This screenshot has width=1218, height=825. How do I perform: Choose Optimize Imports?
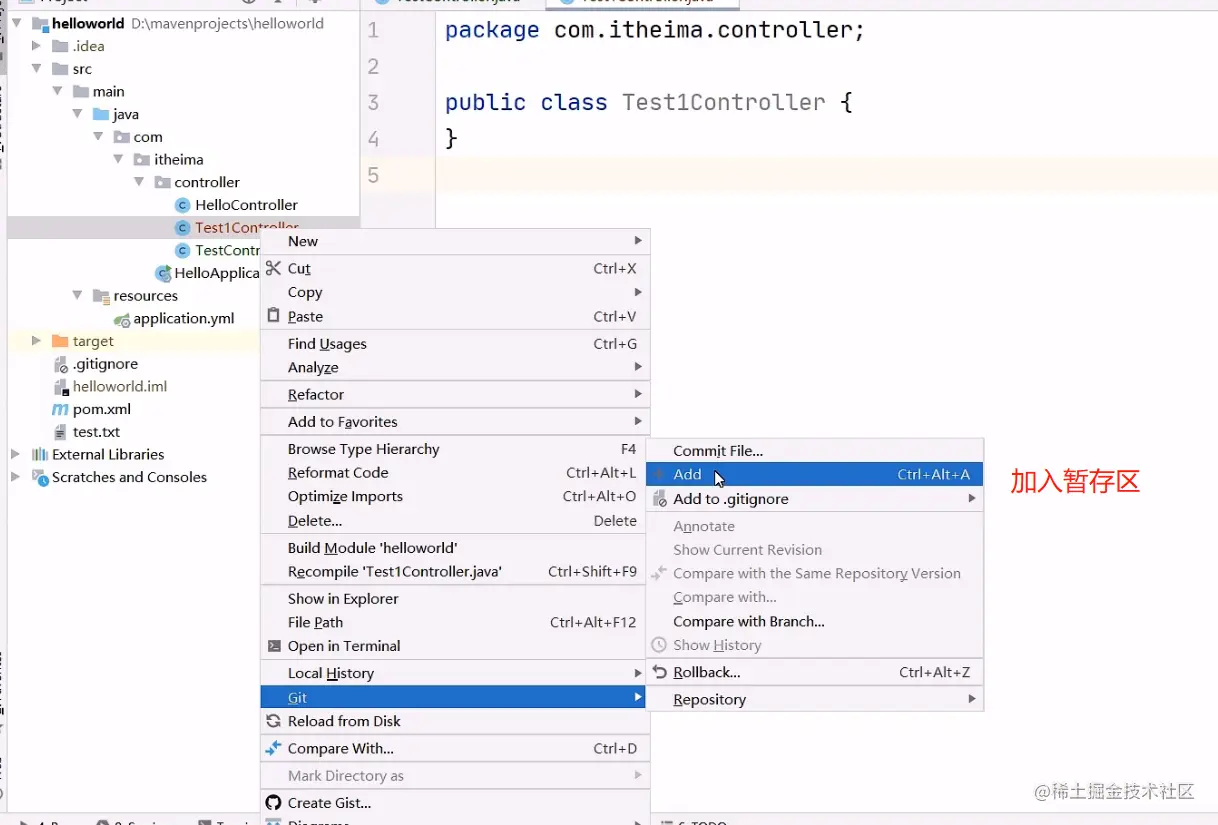455,496
